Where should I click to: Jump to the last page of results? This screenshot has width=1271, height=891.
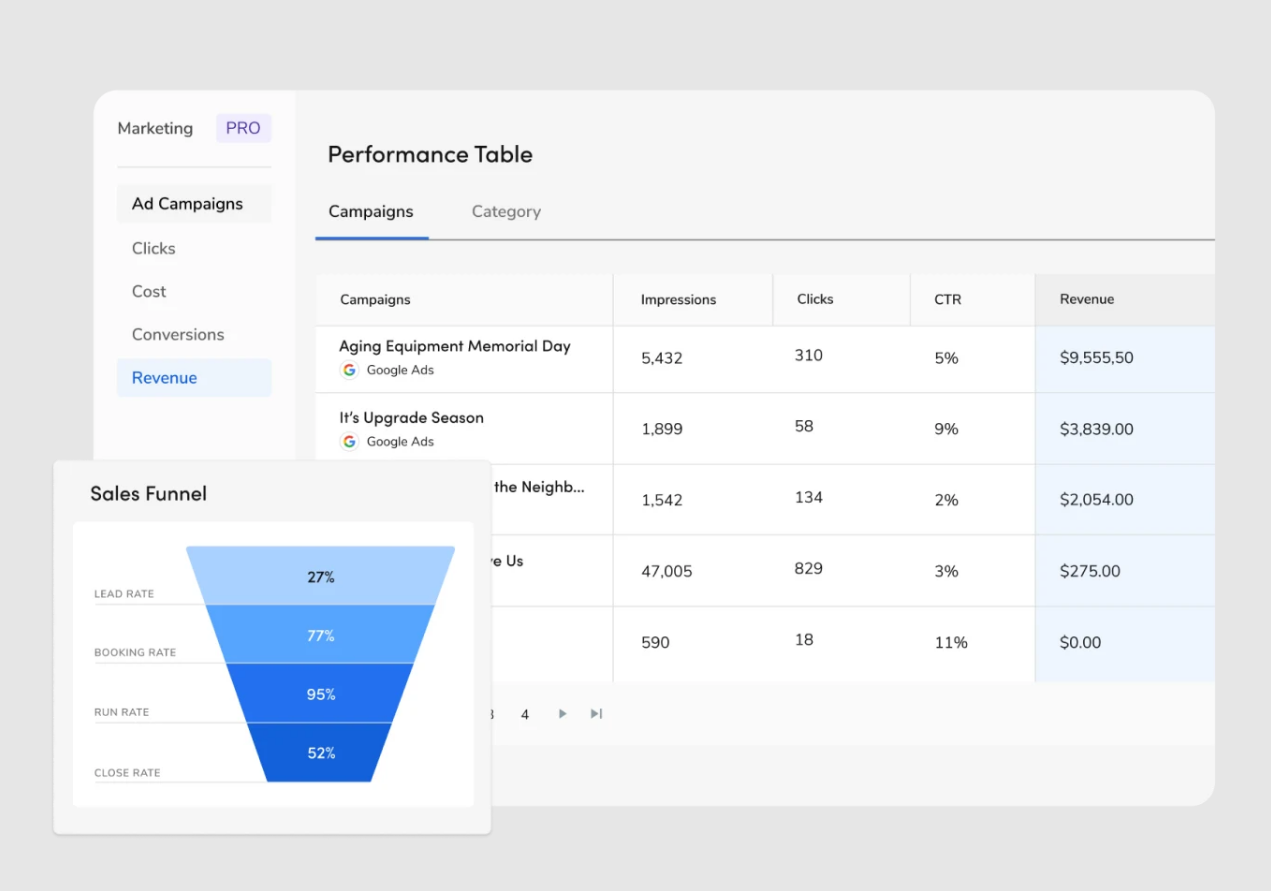(x=596, y=714)
